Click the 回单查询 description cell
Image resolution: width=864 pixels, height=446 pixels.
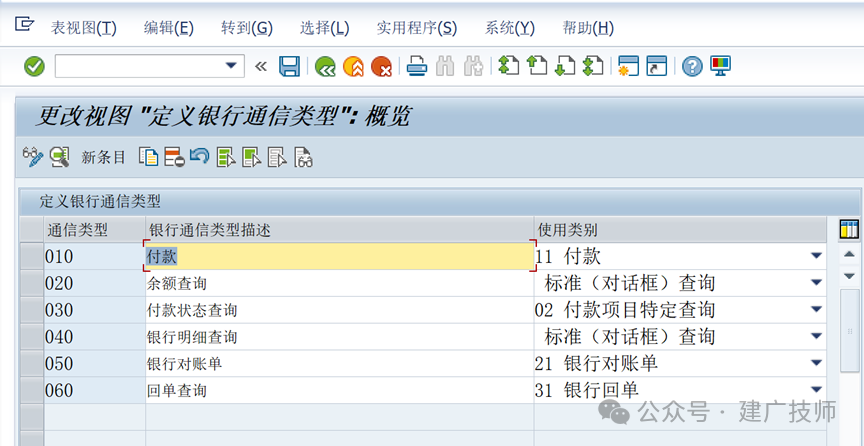coord(339,390)
